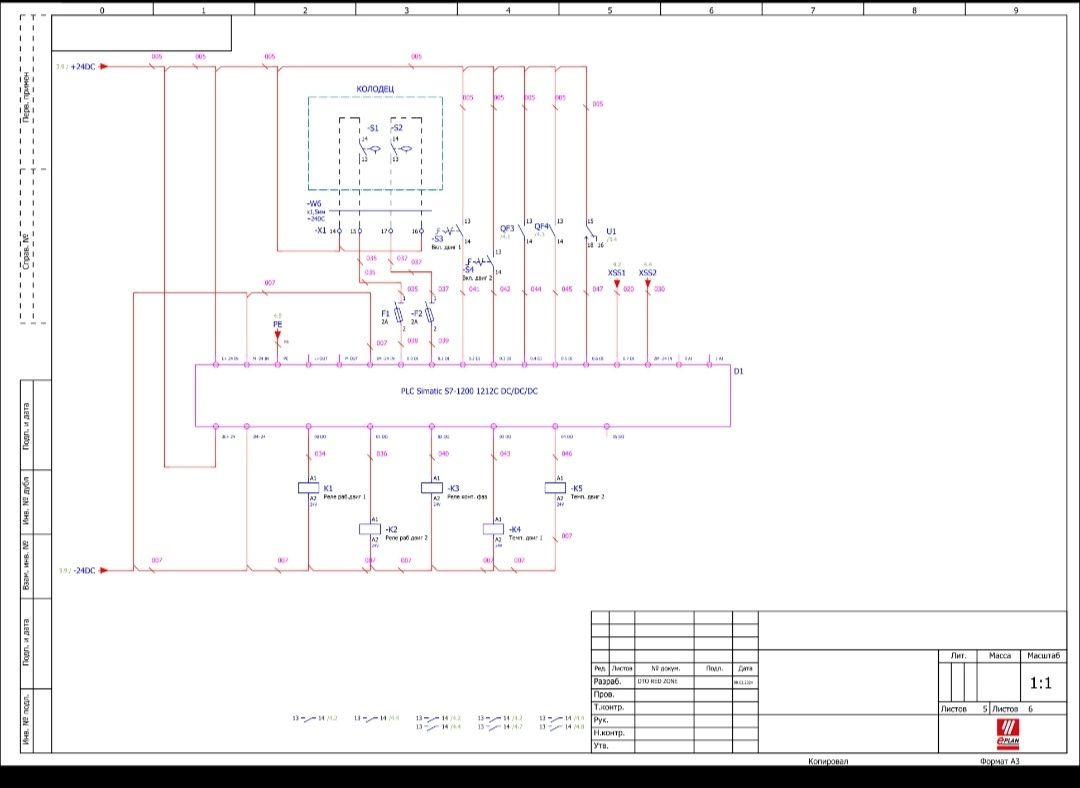Select the K1 relay coil symbol

(x=308, y=488)
